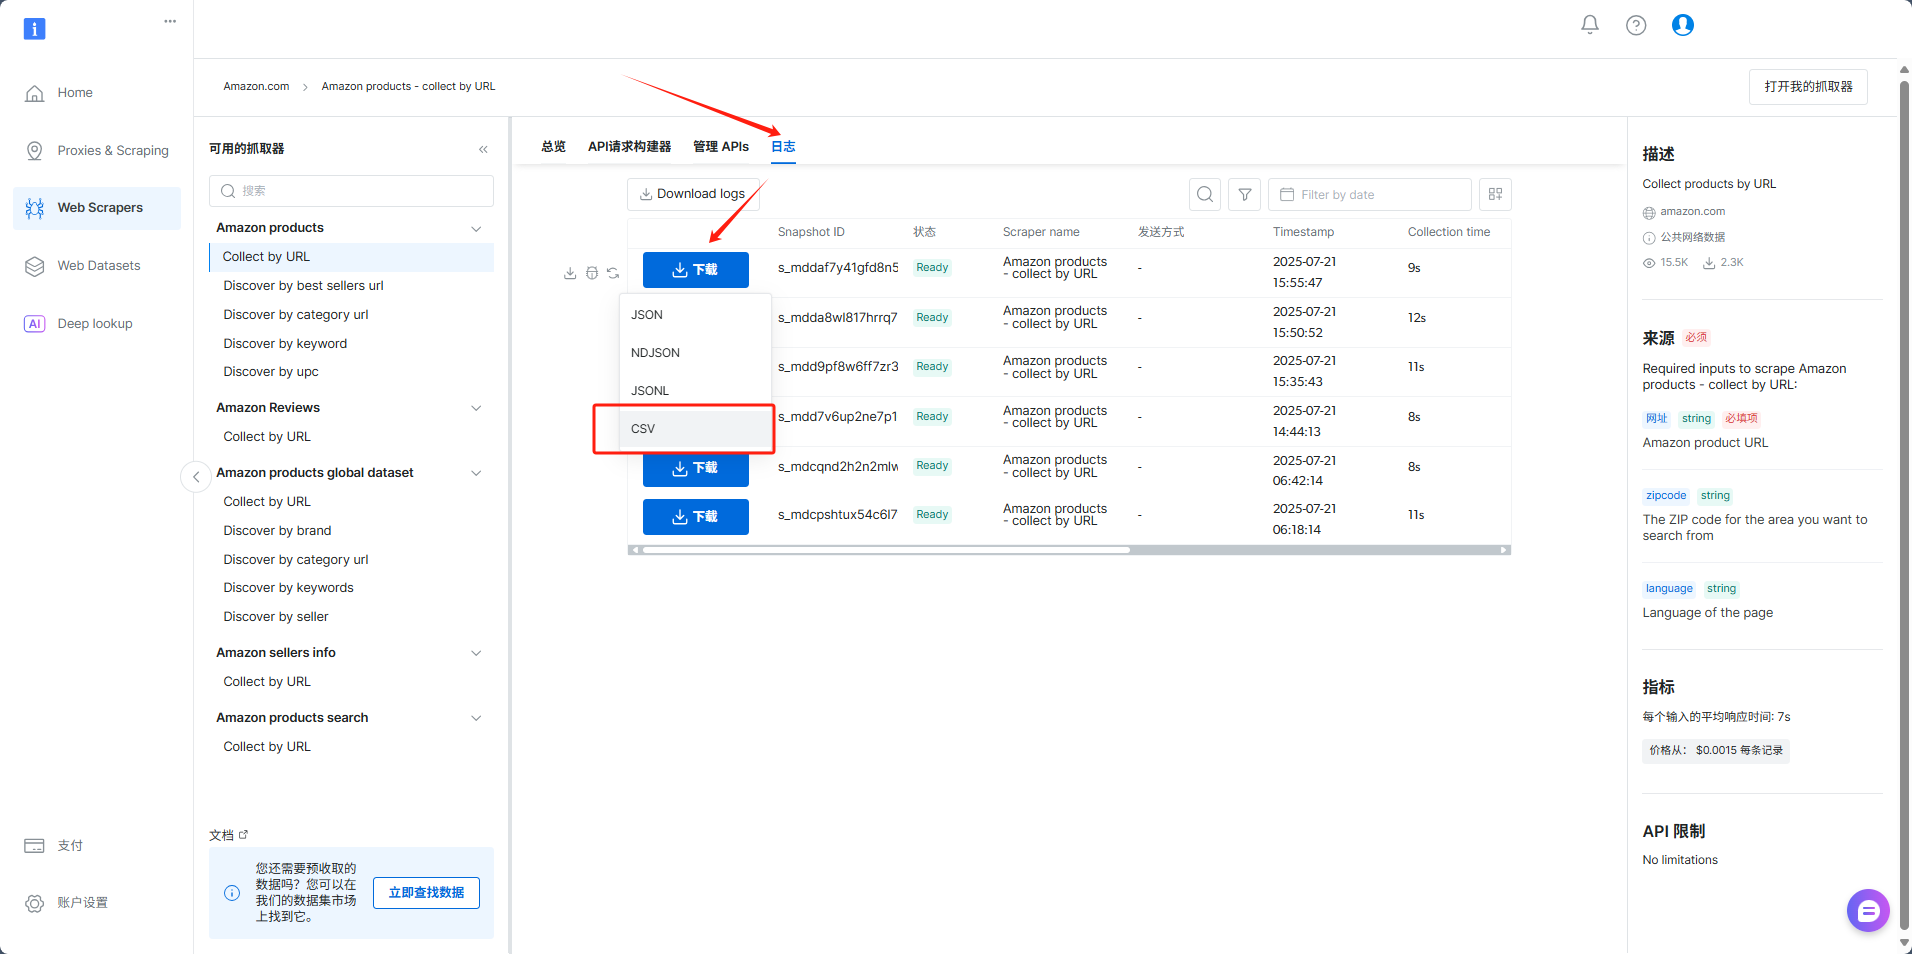Click the row download icon left of the table
1912x954 pixels.
(x=570, y=273)
